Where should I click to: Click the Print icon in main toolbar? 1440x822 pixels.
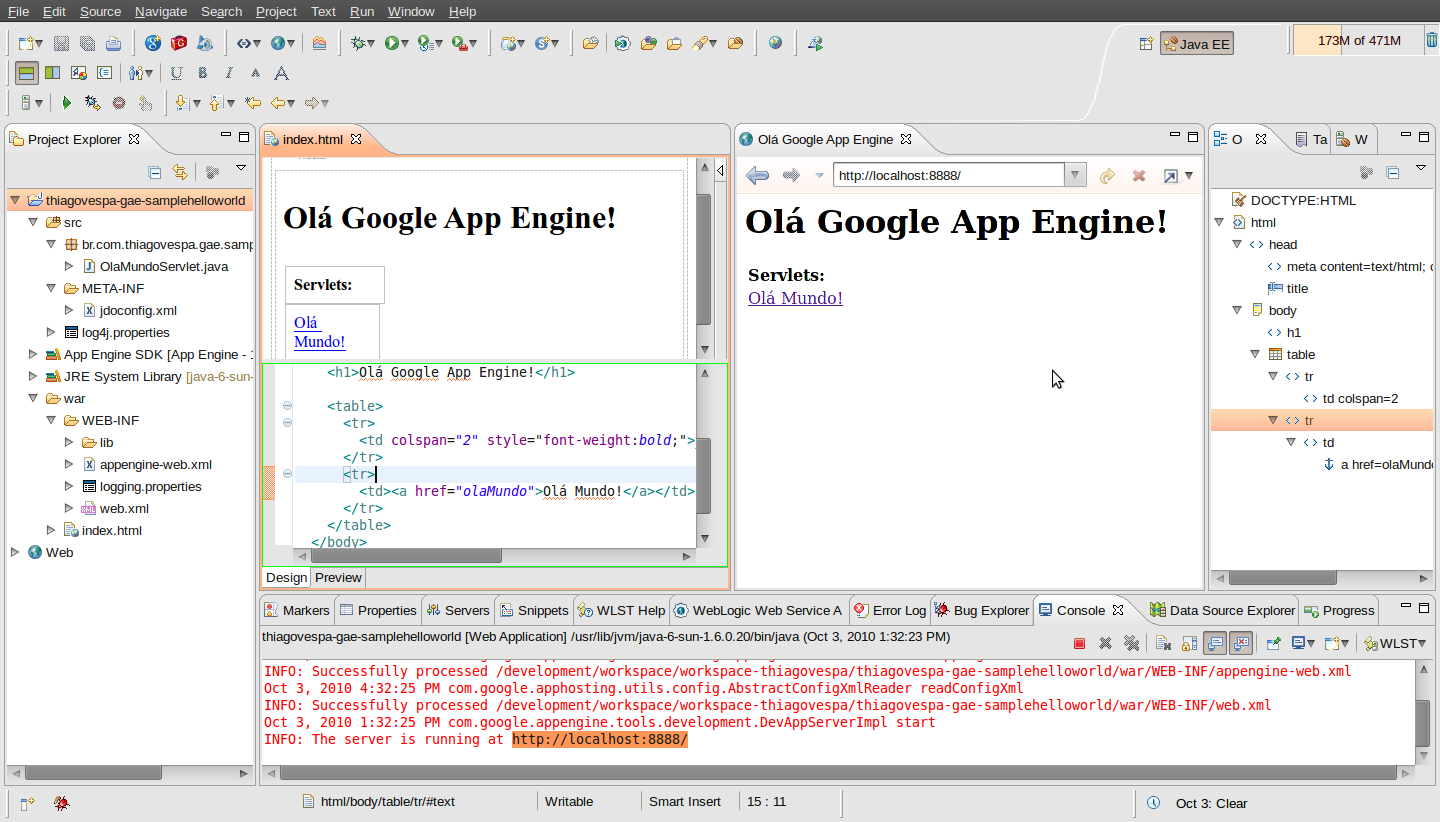click(113, 43)
